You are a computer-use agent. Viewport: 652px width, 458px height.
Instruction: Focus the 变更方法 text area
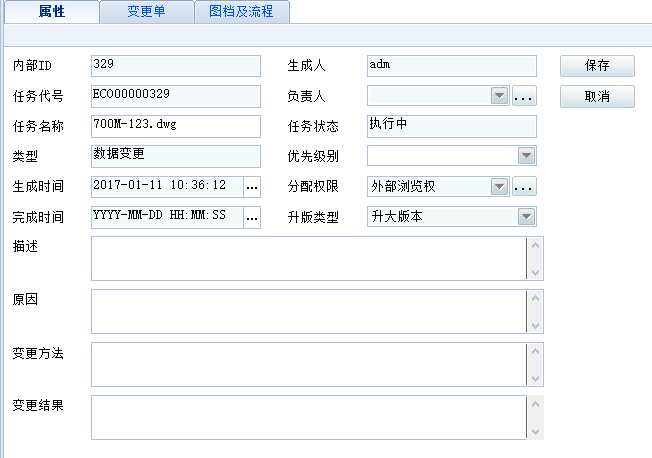click(308, 364)
